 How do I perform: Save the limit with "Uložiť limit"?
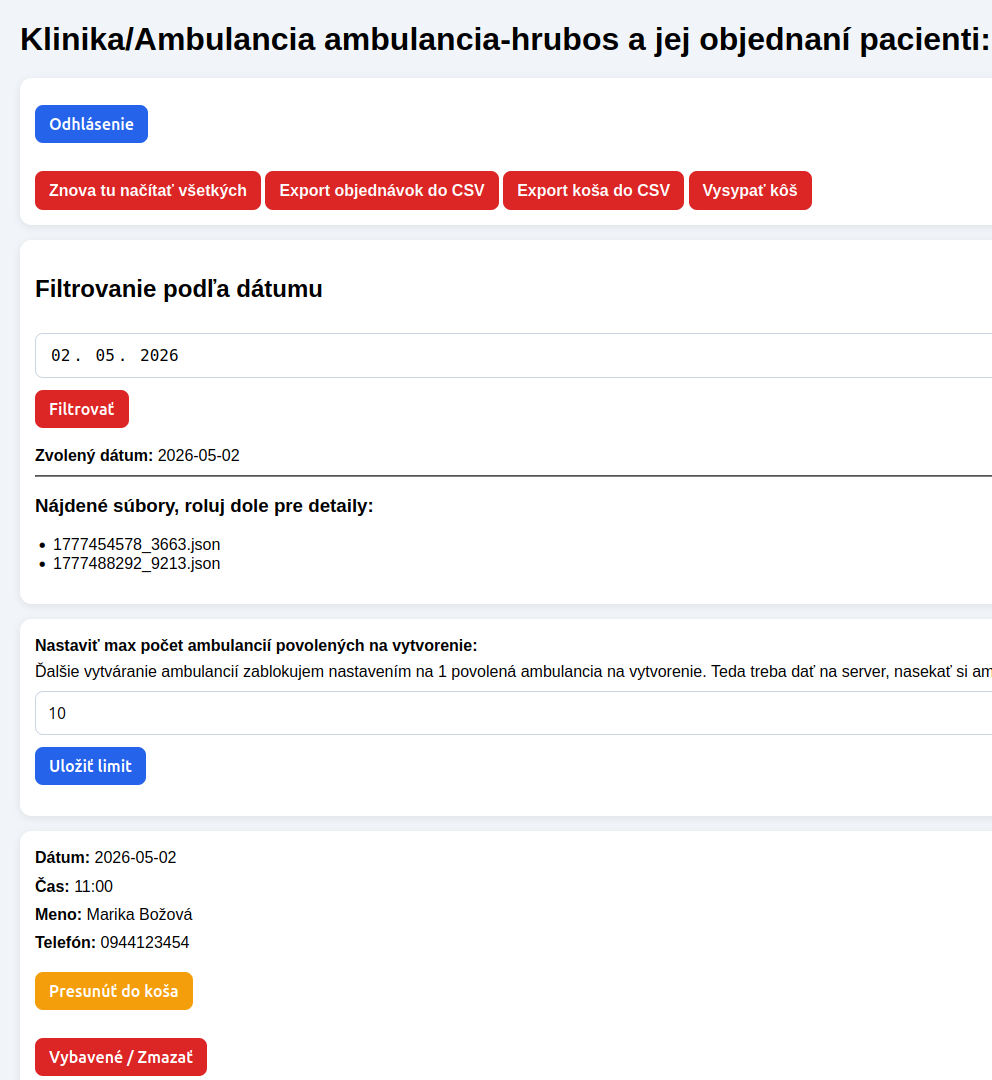click(90, 766)
